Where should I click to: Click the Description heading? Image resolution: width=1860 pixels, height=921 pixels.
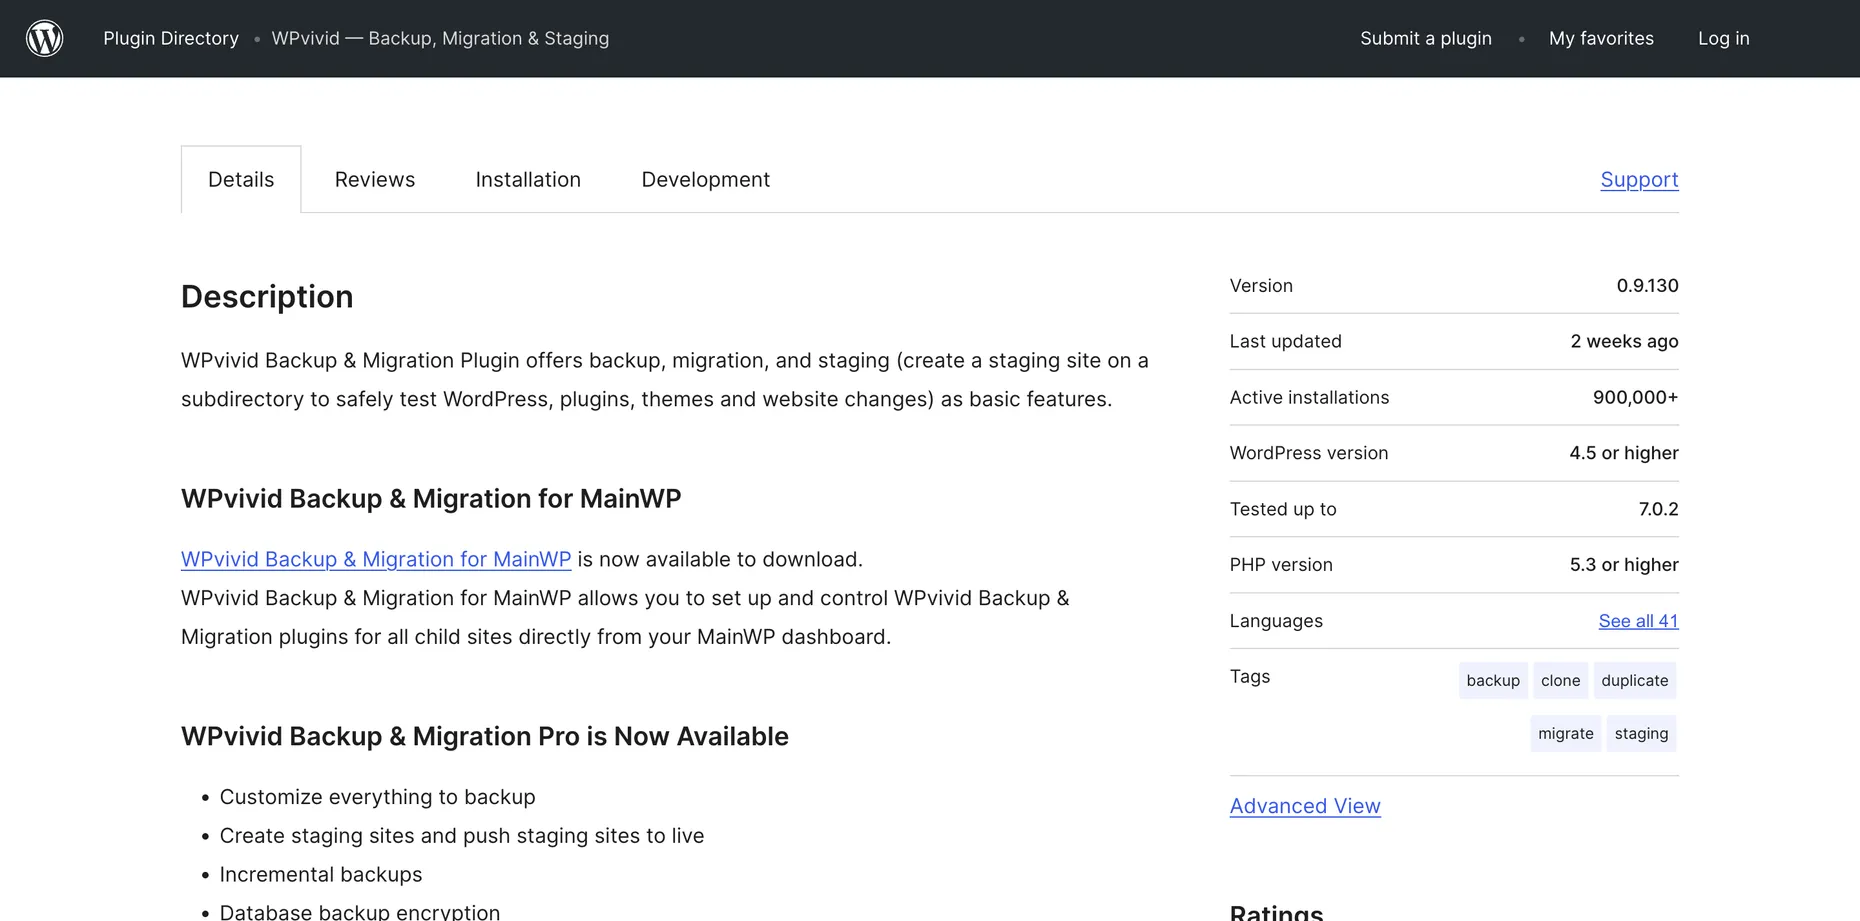coord(267,297)
